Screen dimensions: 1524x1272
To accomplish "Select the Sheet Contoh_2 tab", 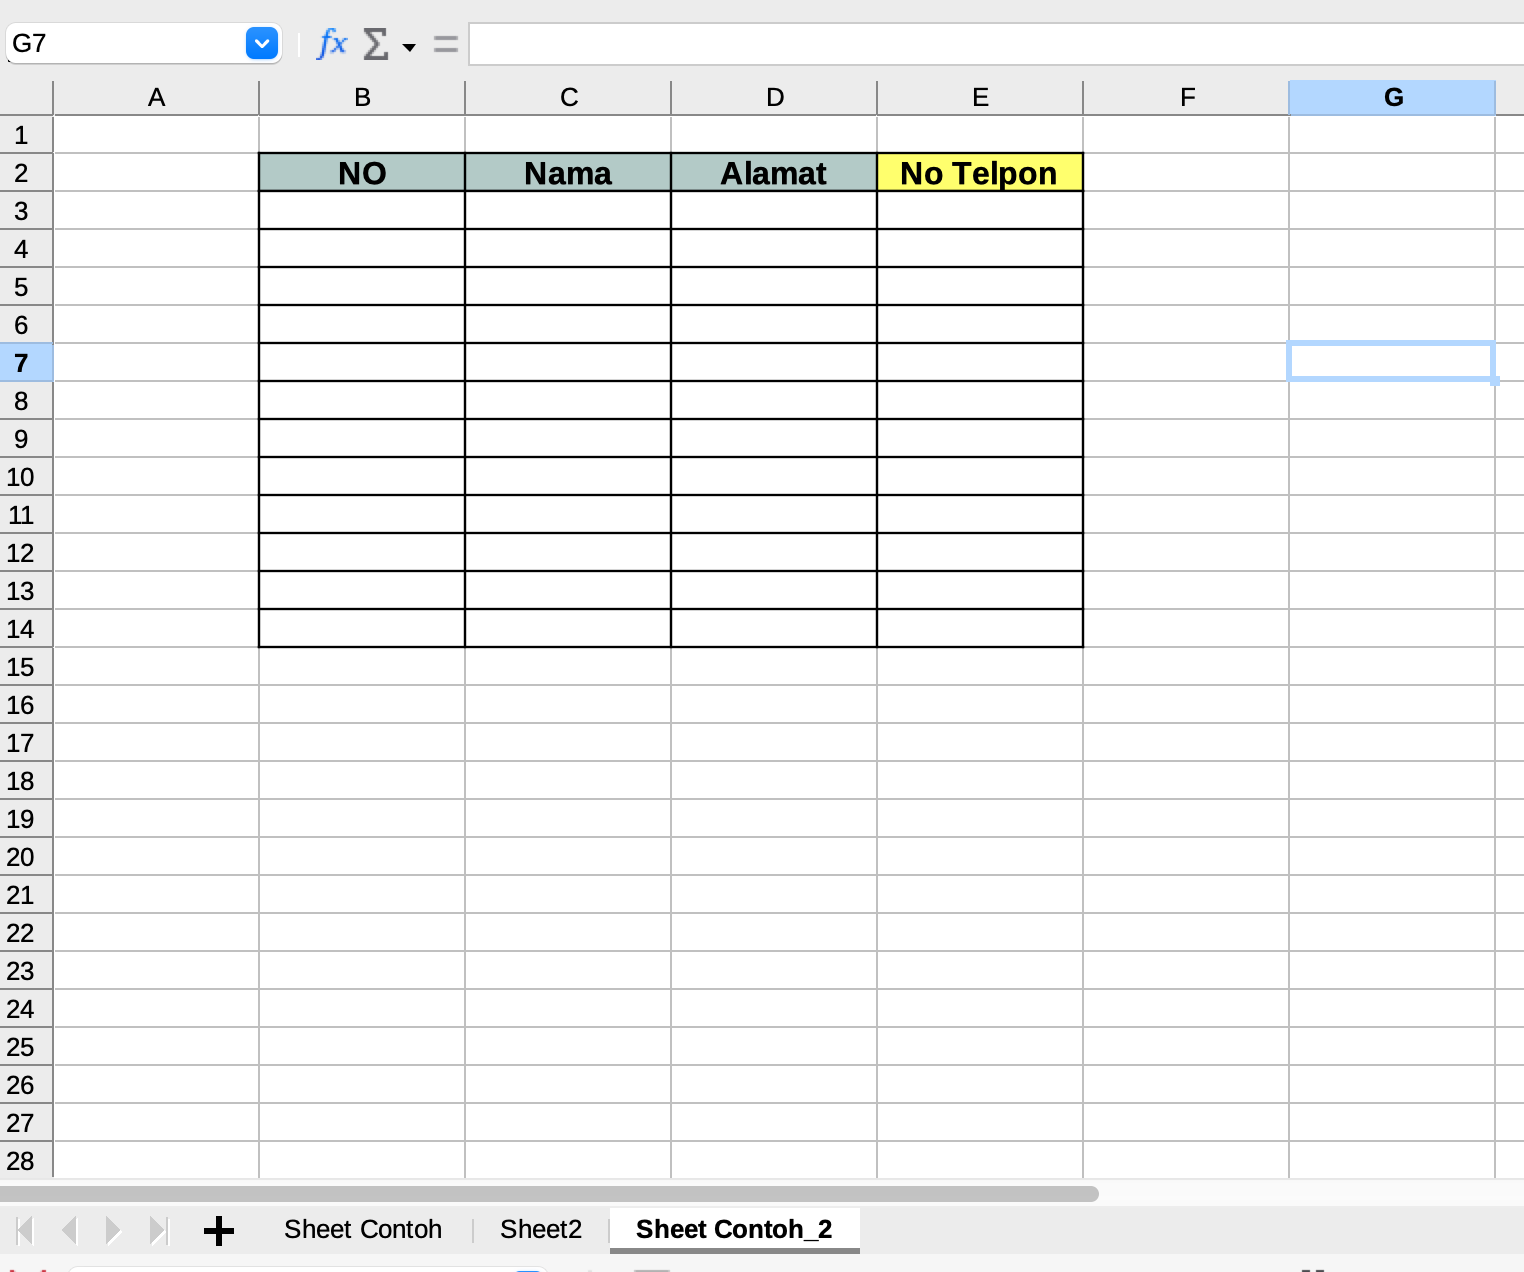I will click(x=734, y=1229).
